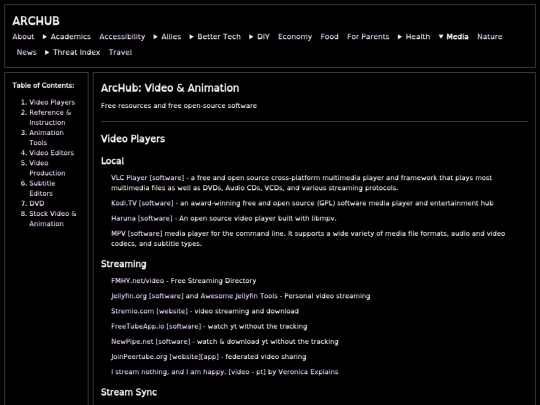Viewport: 540px width, 405px height.
Task: Expand the Health disclosure triangle
Action: coord(400,37)
